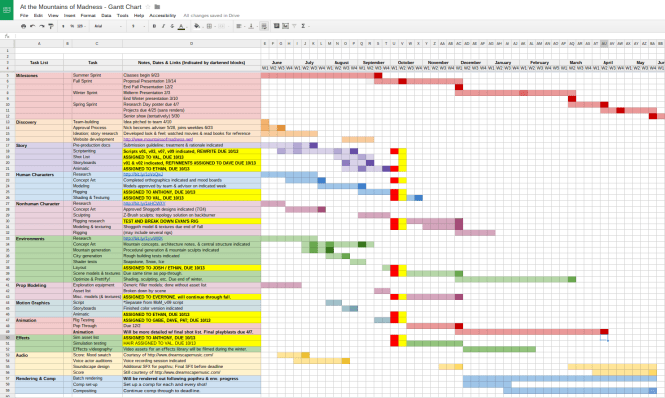The height and width of the screenshot is (398, 665).
Task: Click the Undo toolbar icon
Action: point(33,26)
